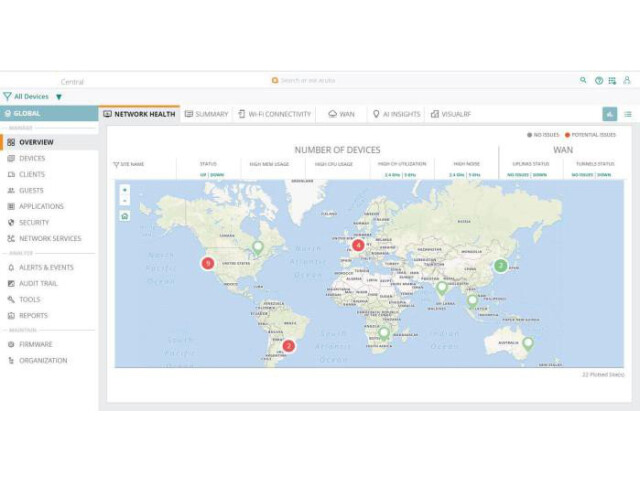
Task: Click the Reports icon
Action: tap(11, 316)
